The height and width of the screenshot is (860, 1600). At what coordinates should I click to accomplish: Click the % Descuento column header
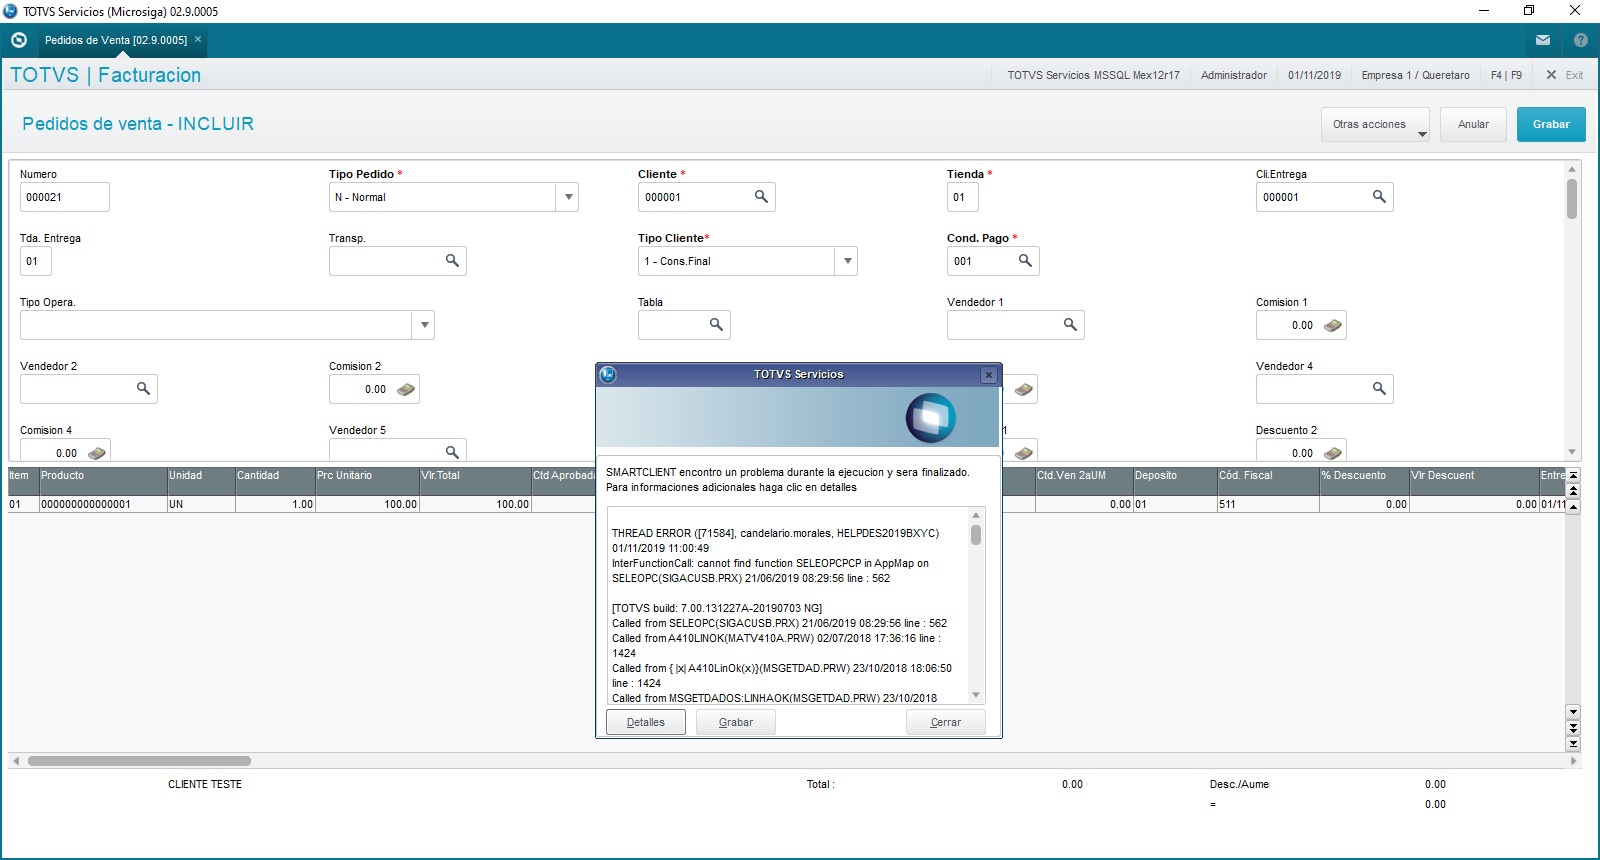tap(1364, 481)
